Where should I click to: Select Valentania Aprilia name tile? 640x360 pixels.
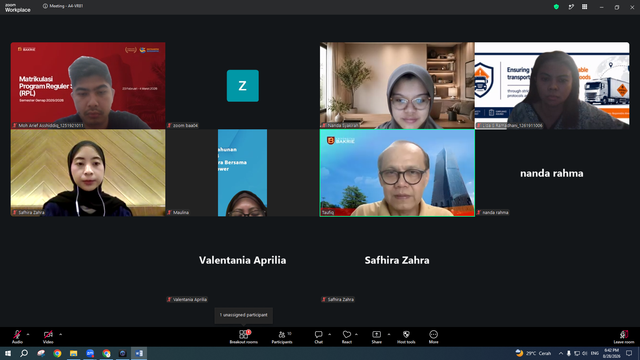(x=242, y=260)
